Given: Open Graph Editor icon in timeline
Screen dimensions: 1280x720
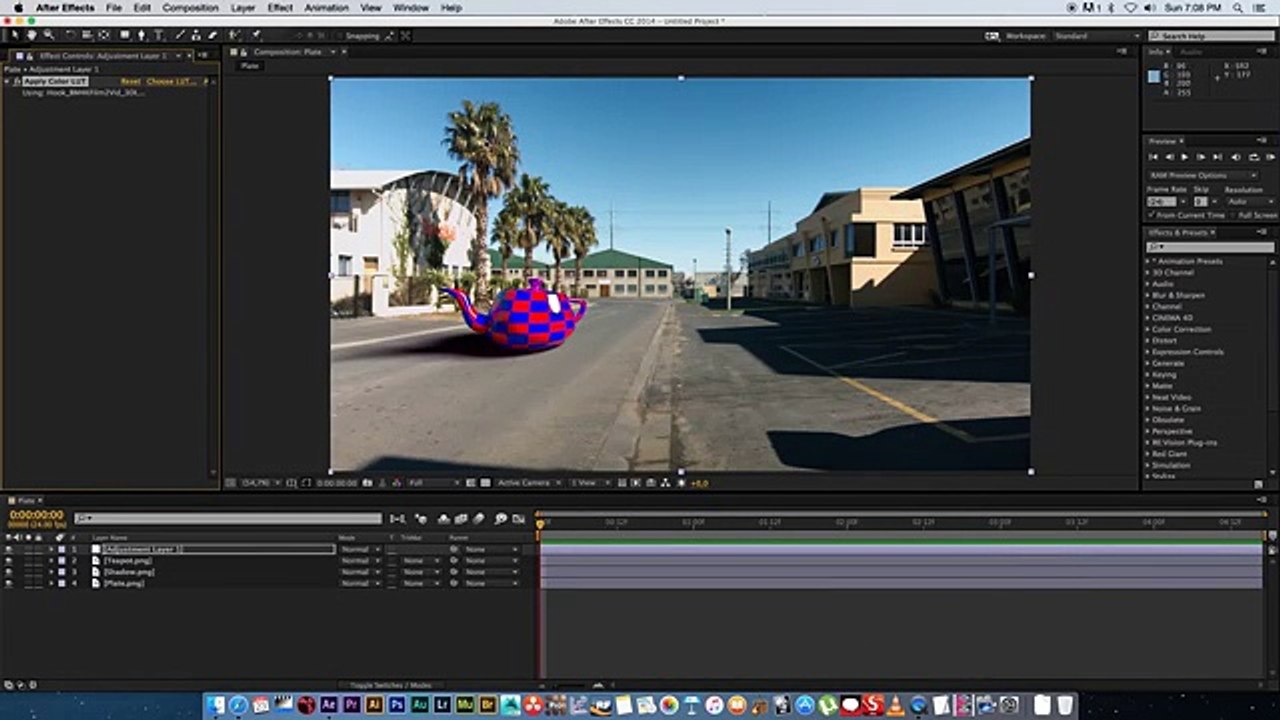Looking at the screenshot, I should (519, 518).
